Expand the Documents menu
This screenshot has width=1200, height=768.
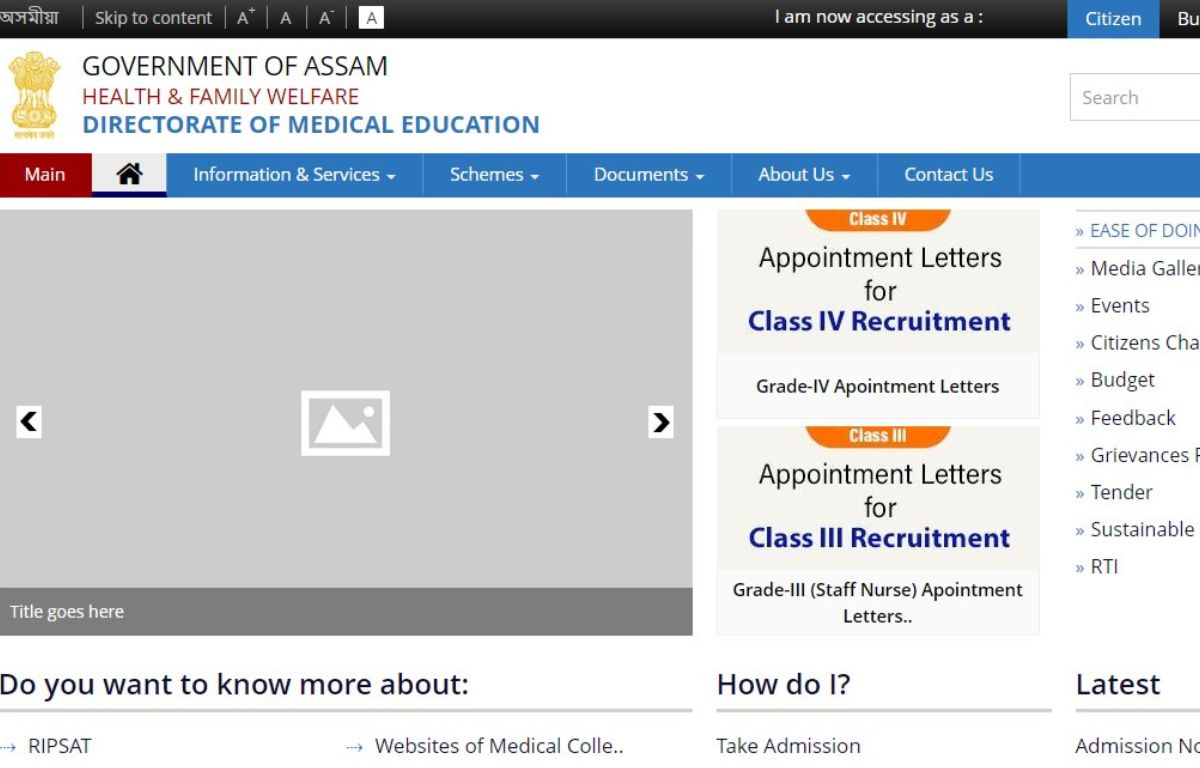click(649, 175)
